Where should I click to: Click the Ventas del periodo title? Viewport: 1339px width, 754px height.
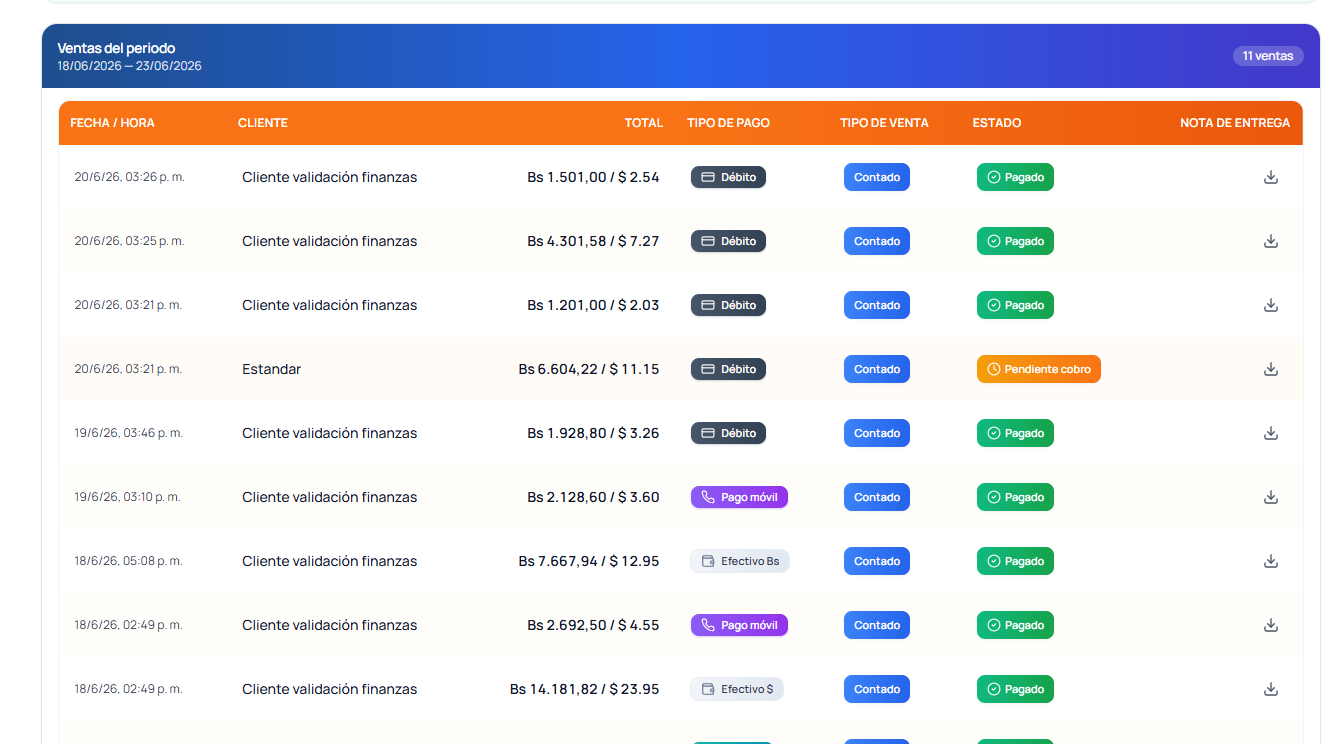tap(116, 48)
